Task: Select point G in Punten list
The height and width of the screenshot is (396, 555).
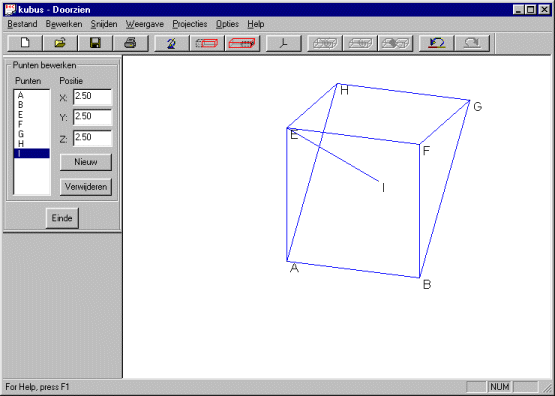Action: pyautogui.click(x=32, y=134)
